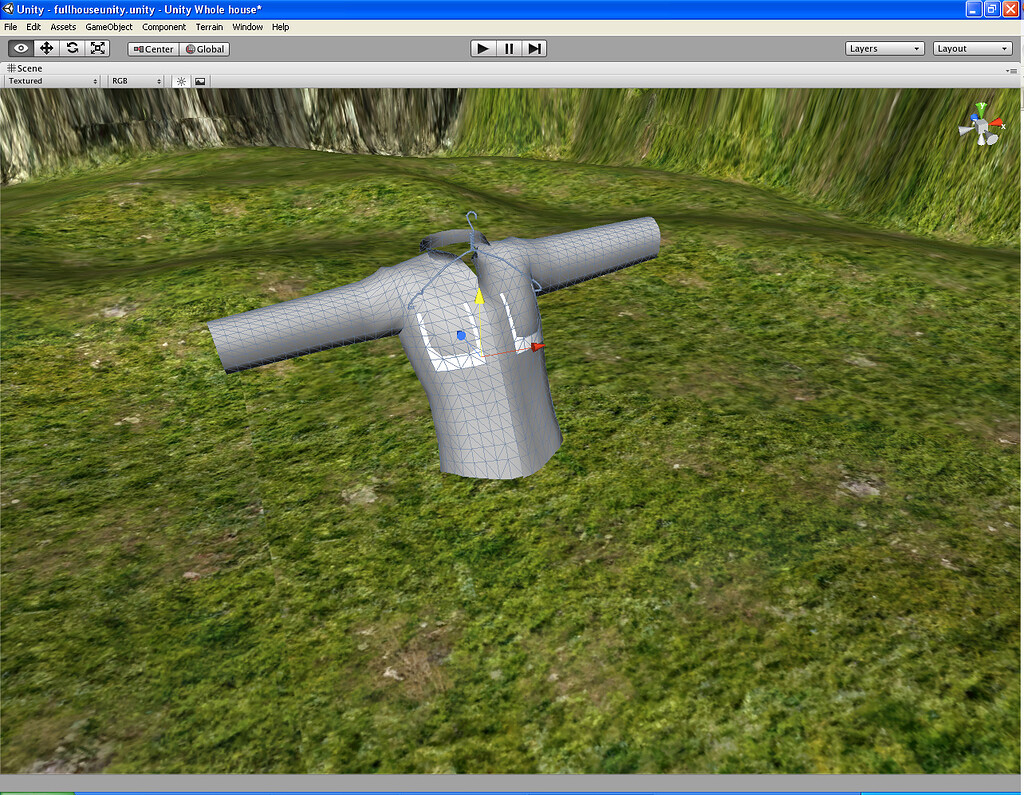Click the scene gizmo's green Y axis cone
This screenshot has height=795, width=1024.
[980, 110]
